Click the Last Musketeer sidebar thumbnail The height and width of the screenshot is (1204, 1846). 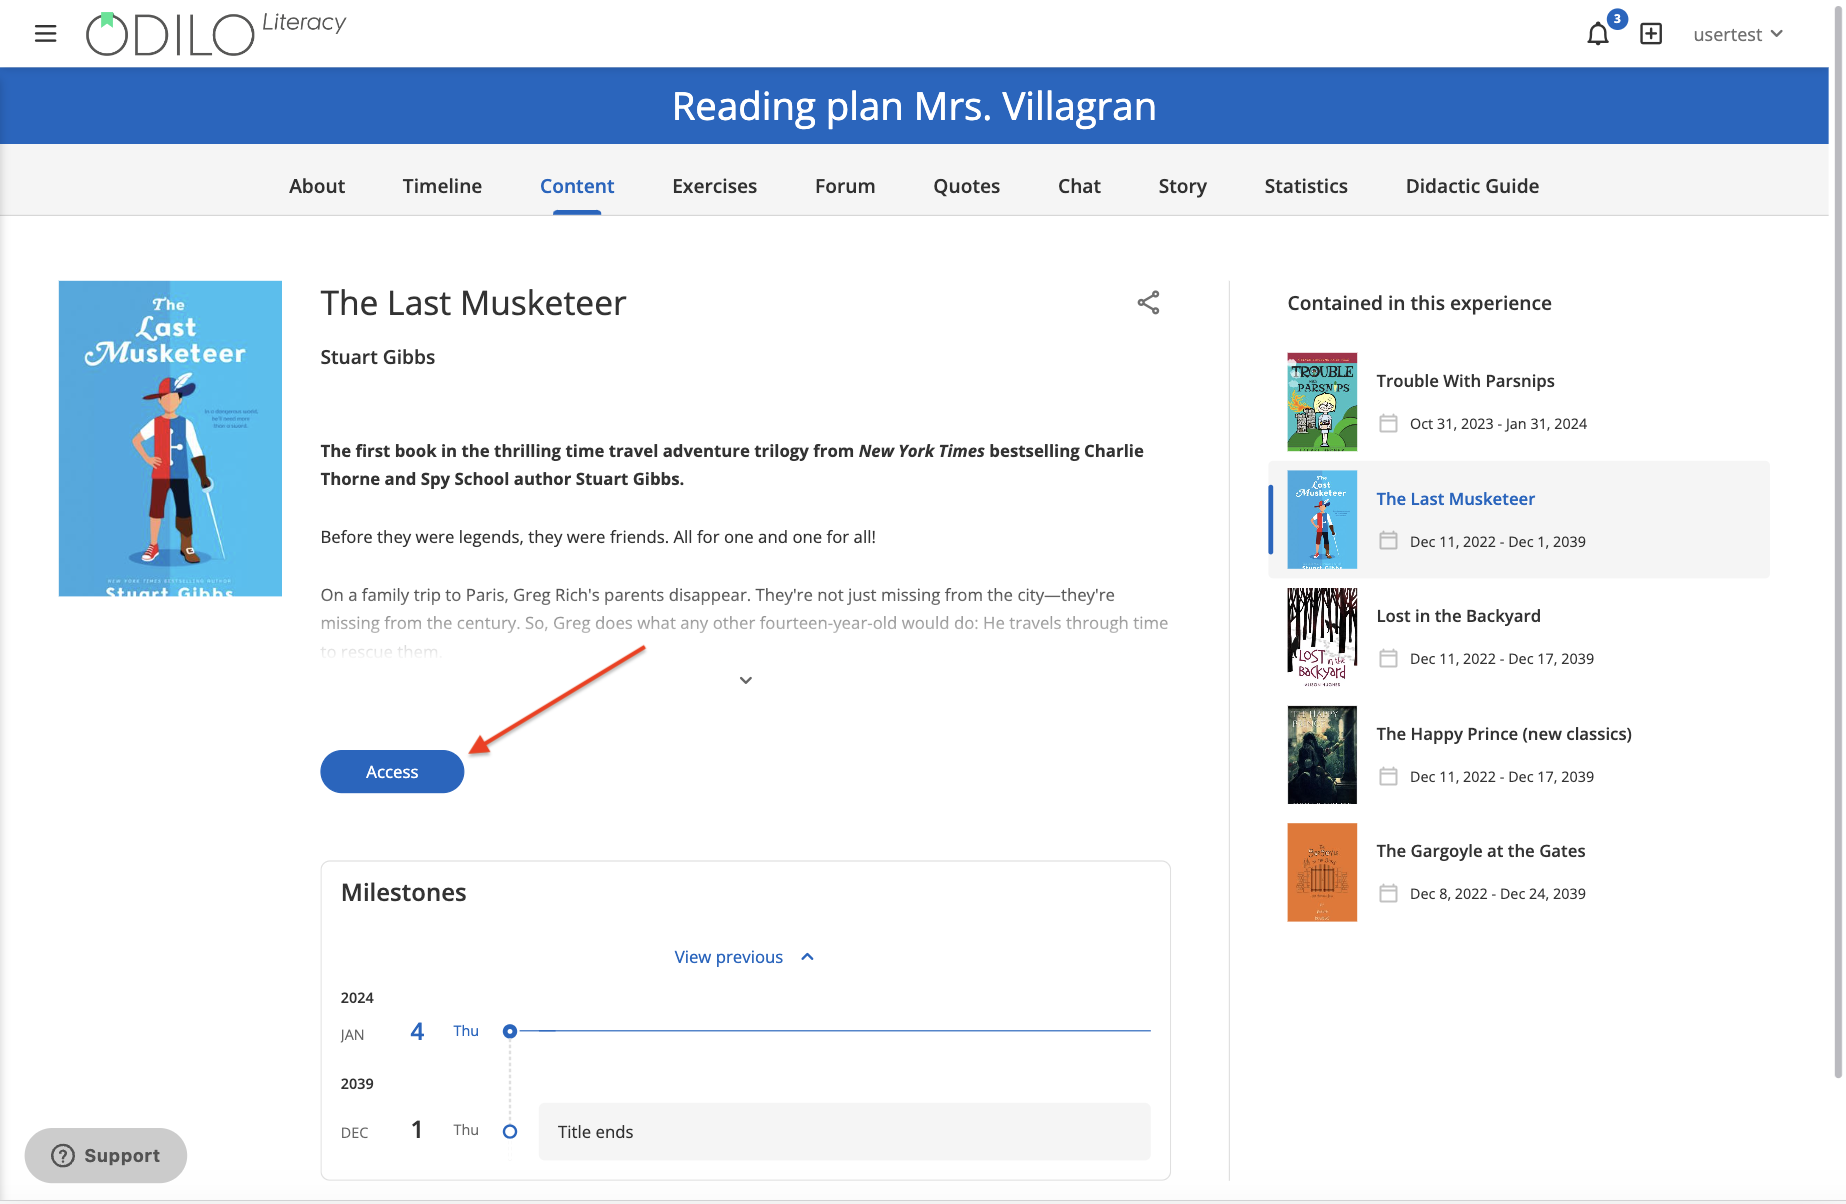pos(1322,520)
